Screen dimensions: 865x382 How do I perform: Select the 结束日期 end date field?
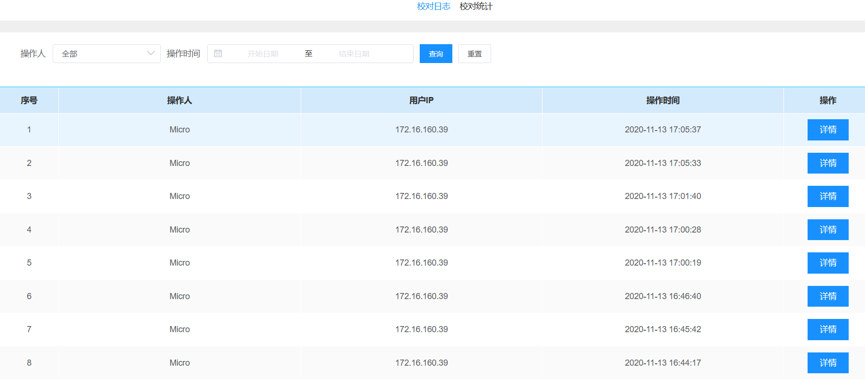[354, 54]
